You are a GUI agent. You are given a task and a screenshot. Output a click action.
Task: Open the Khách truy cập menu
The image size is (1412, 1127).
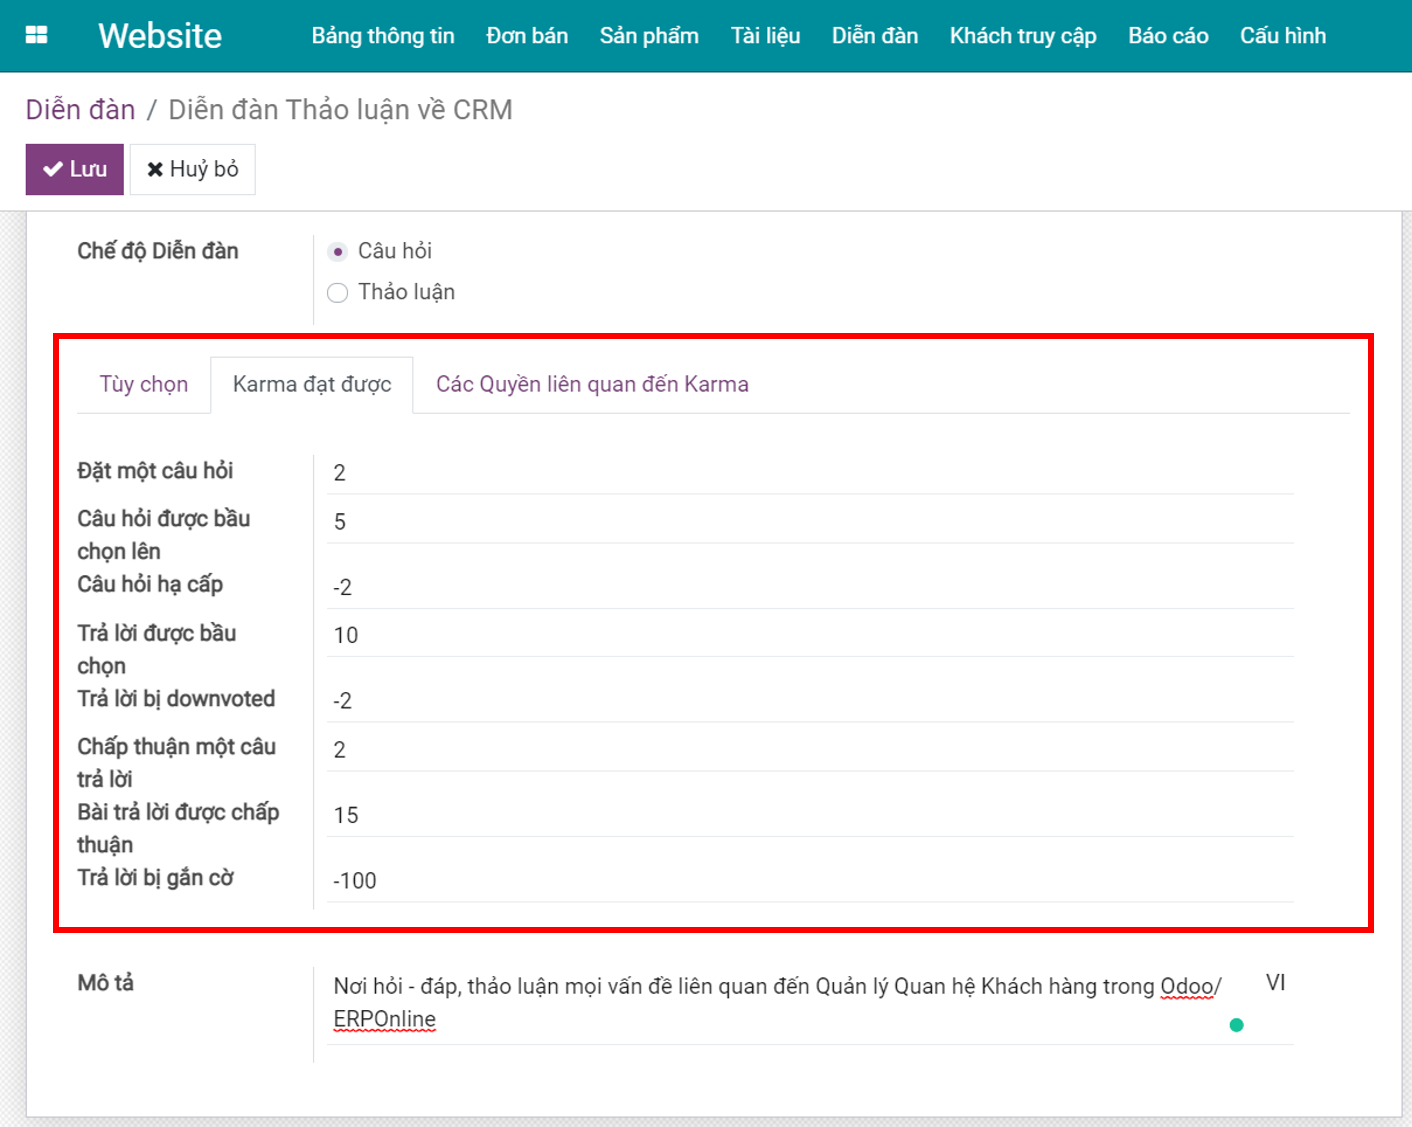point(1023,36)
